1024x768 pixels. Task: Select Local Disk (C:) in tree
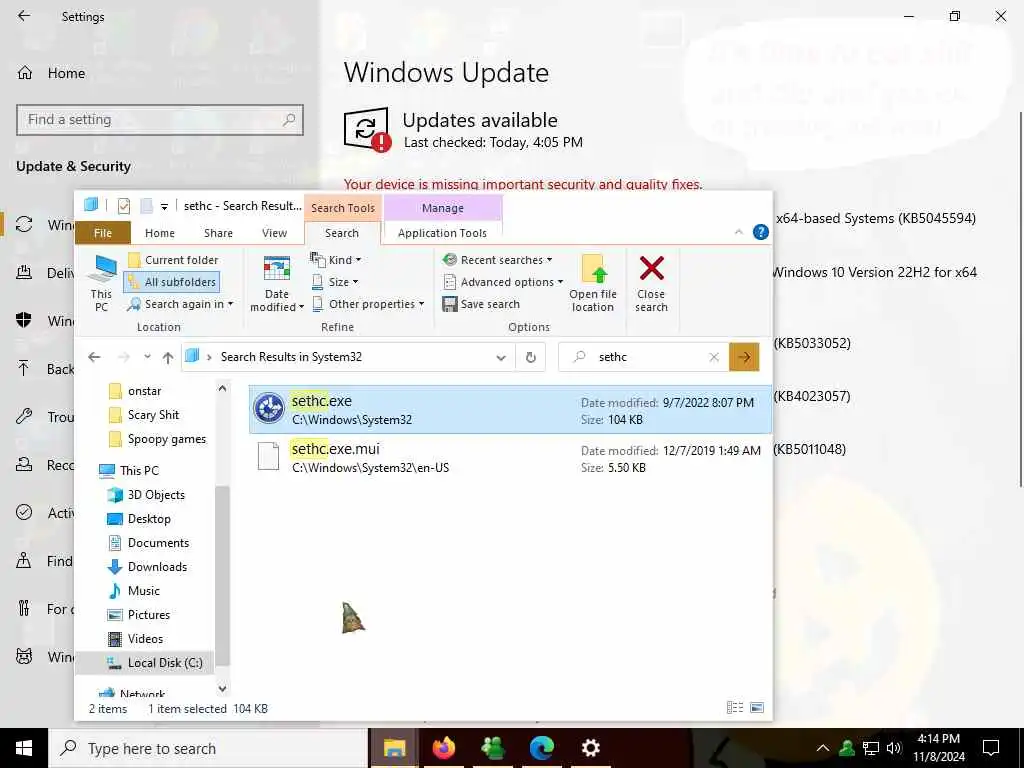[x=145, y=663]
